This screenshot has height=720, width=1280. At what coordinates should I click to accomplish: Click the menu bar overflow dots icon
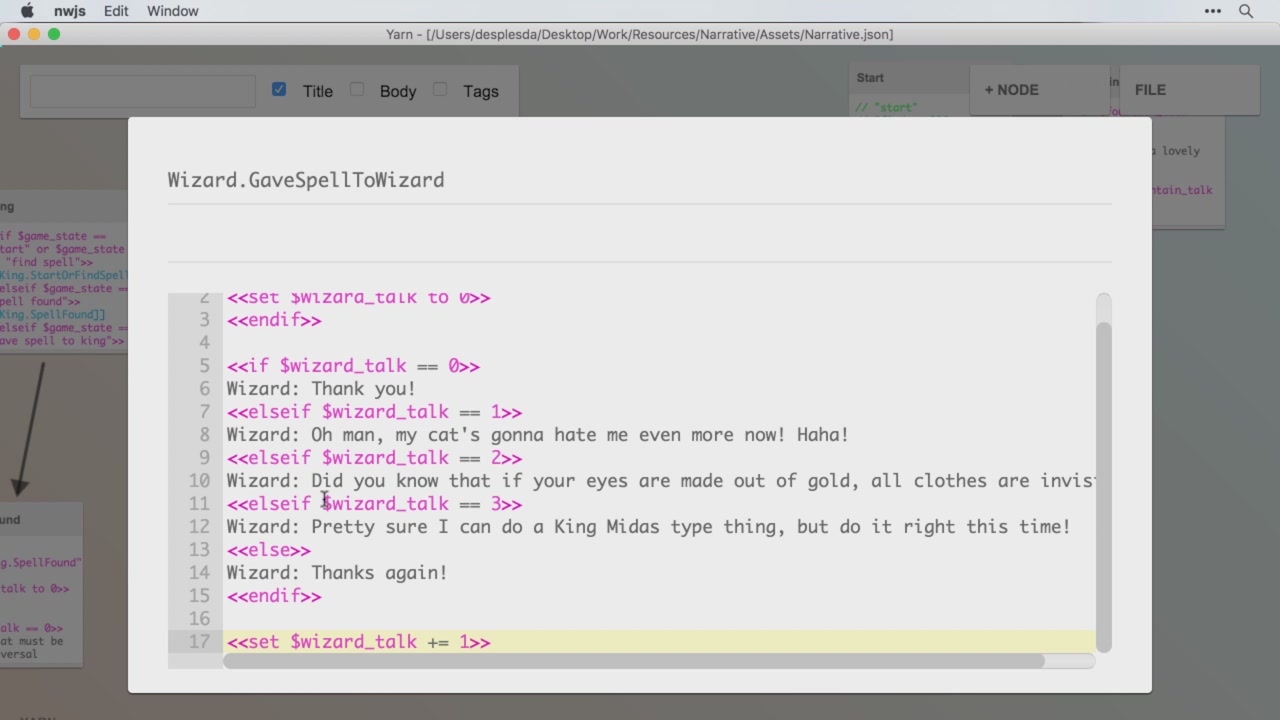point(1213,11)
